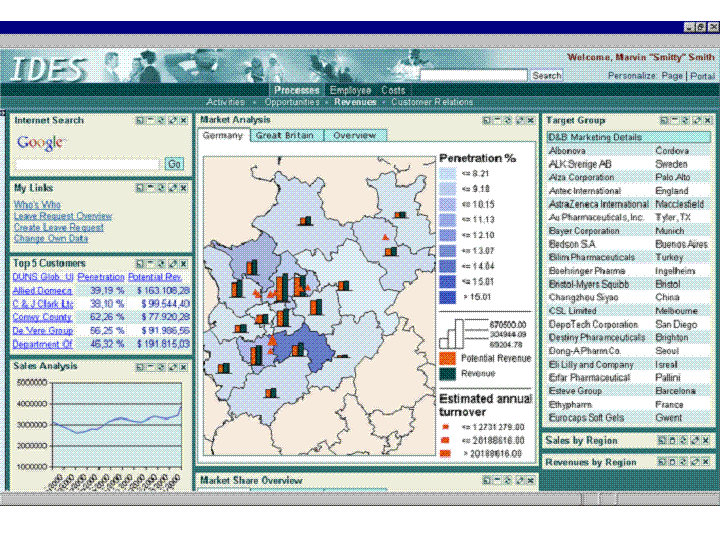Image resolution: width=720 pixels, height=540 pixels.
Task: Close the Market Analysis panel
Action: [530, 120]
